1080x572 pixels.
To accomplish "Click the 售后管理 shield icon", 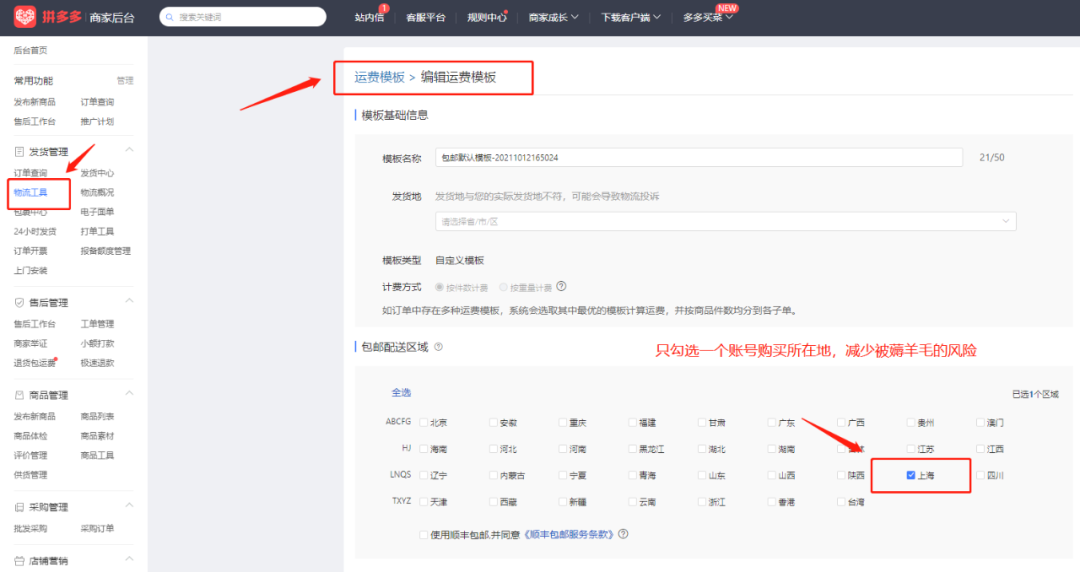I will click(19, 303).
